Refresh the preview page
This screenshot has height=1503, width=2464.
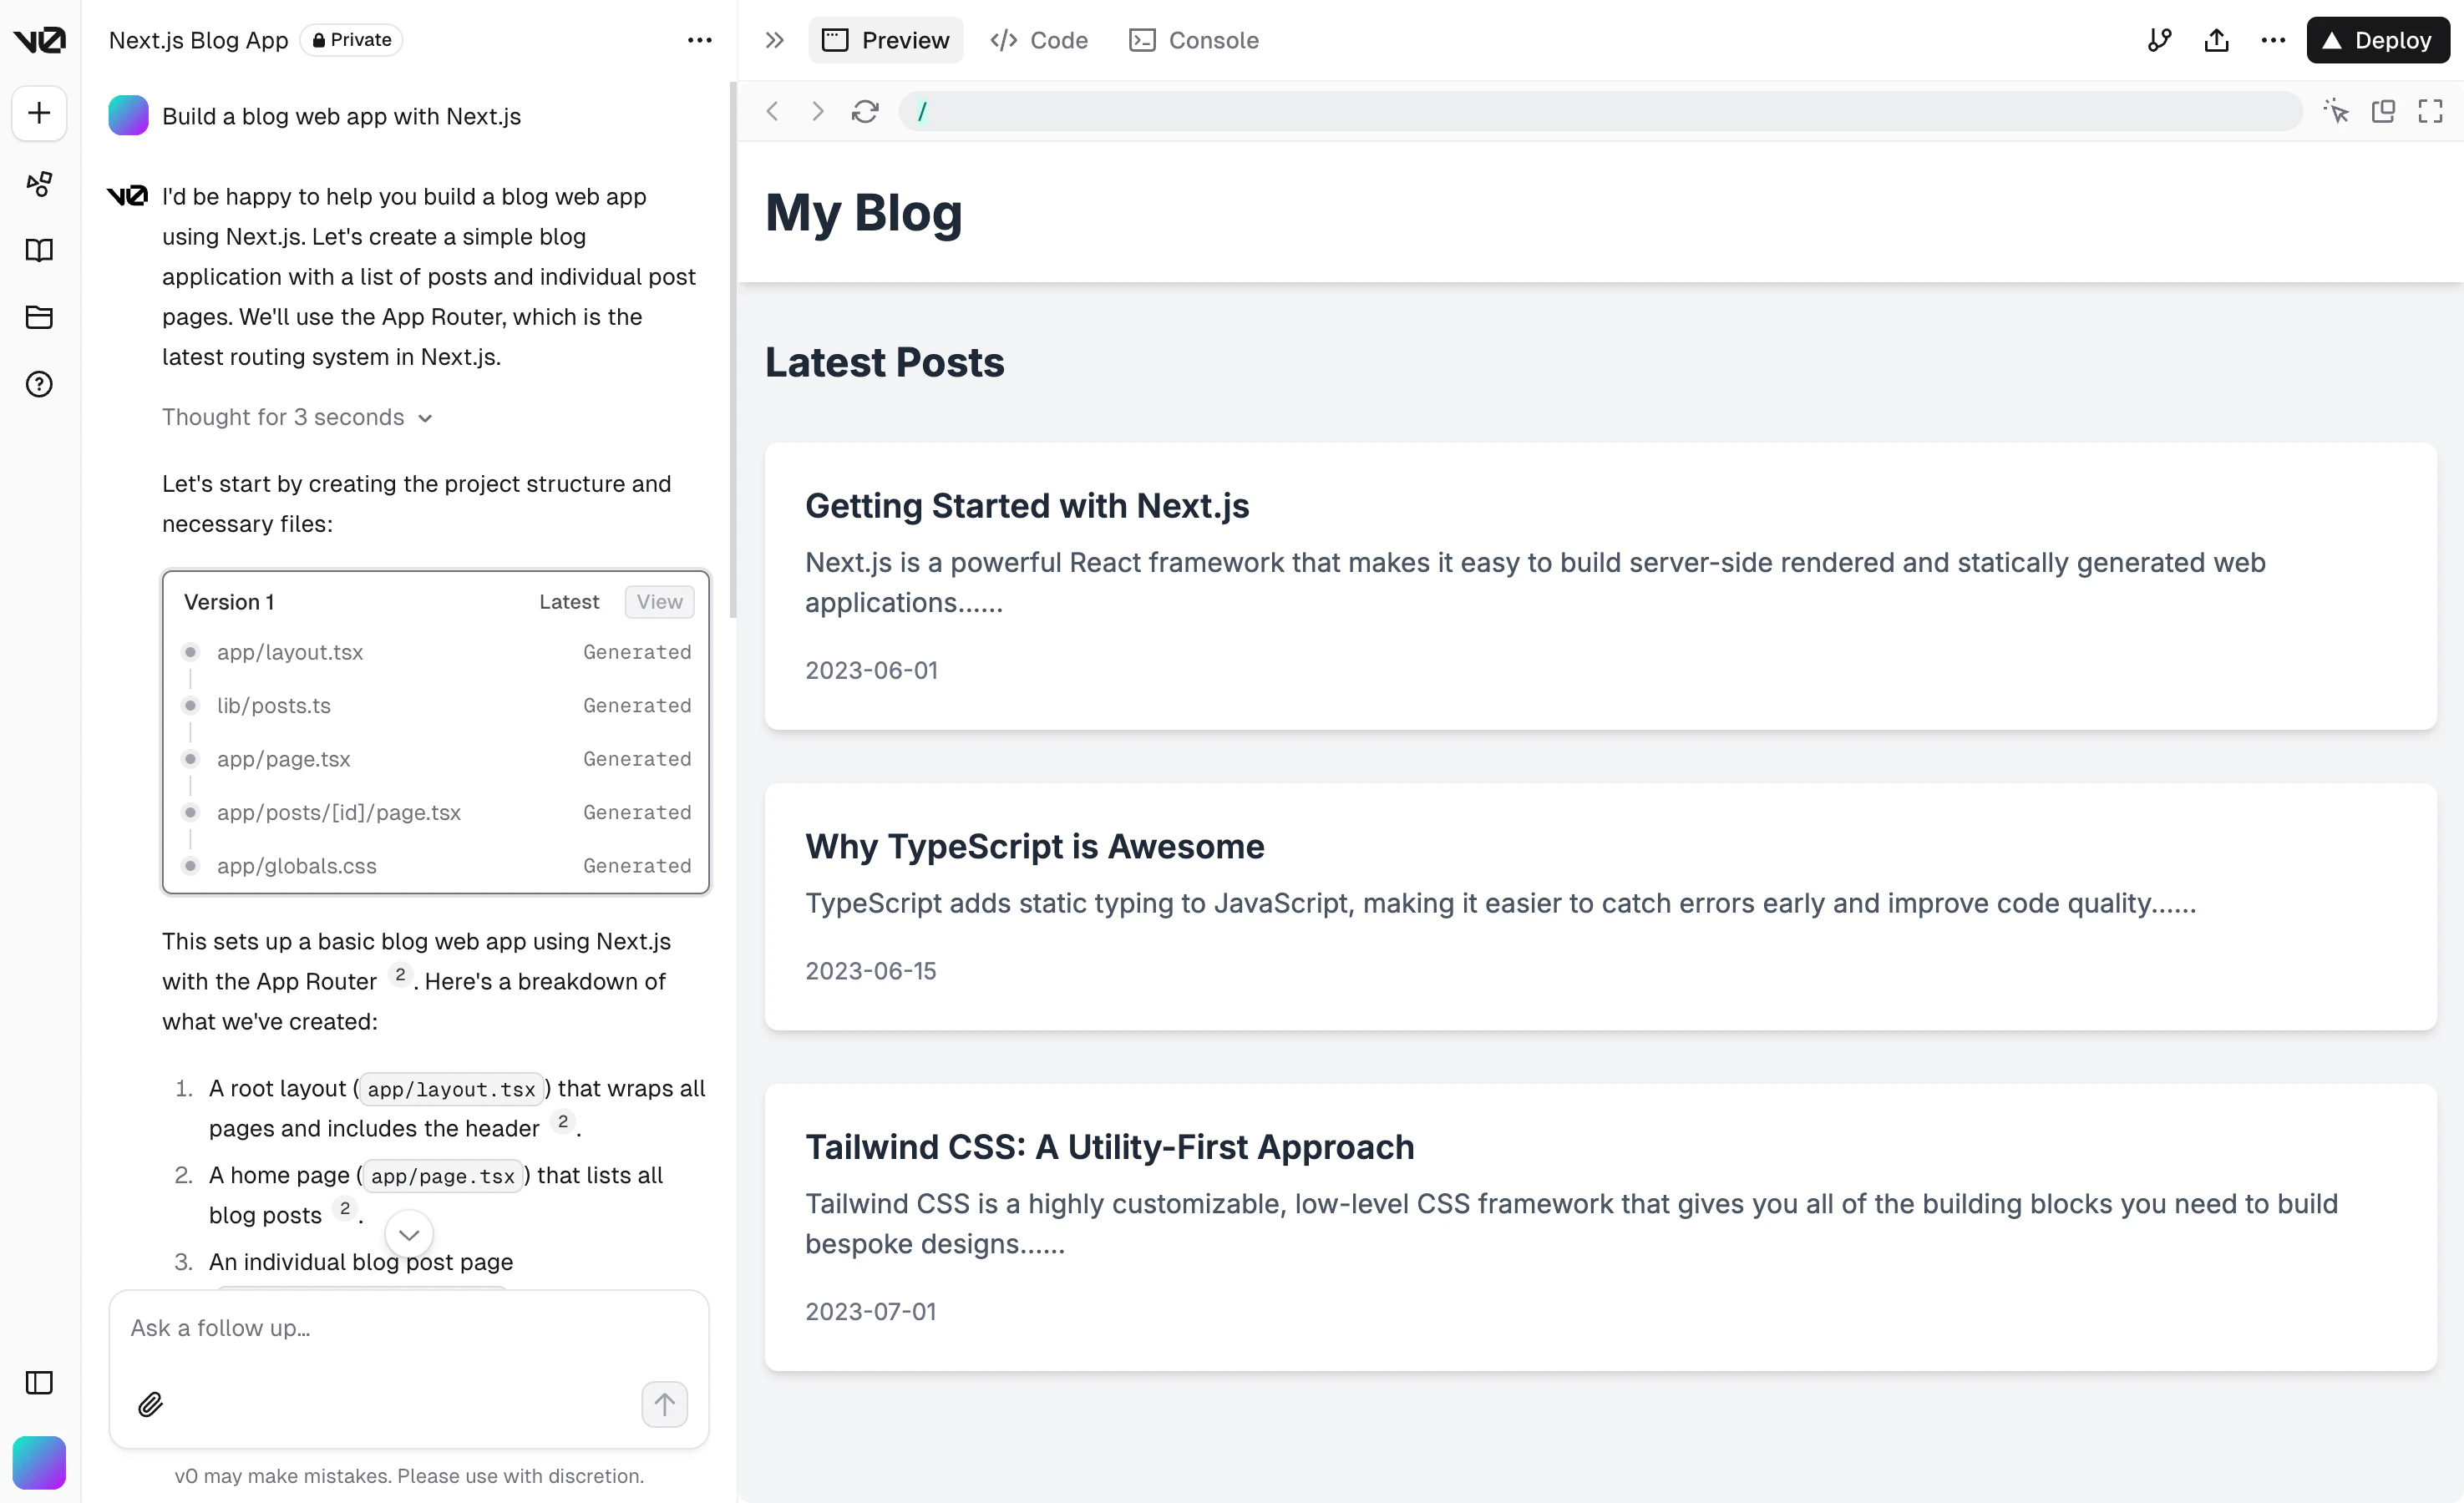(x=865, y=111)
